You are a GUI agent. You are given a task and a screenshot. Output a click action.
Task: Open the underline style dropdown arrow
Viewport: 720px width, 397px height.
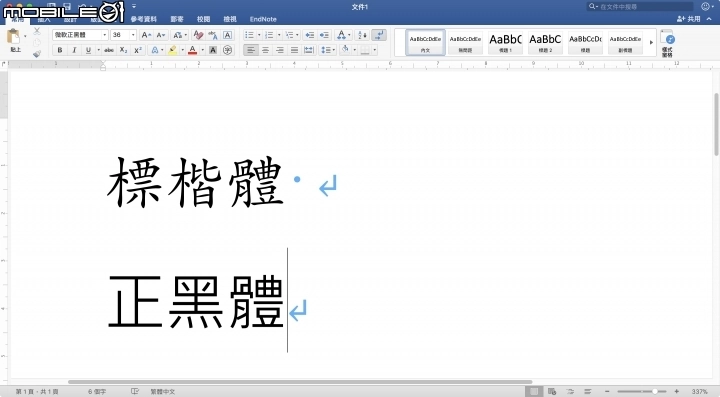pos(98,50)
